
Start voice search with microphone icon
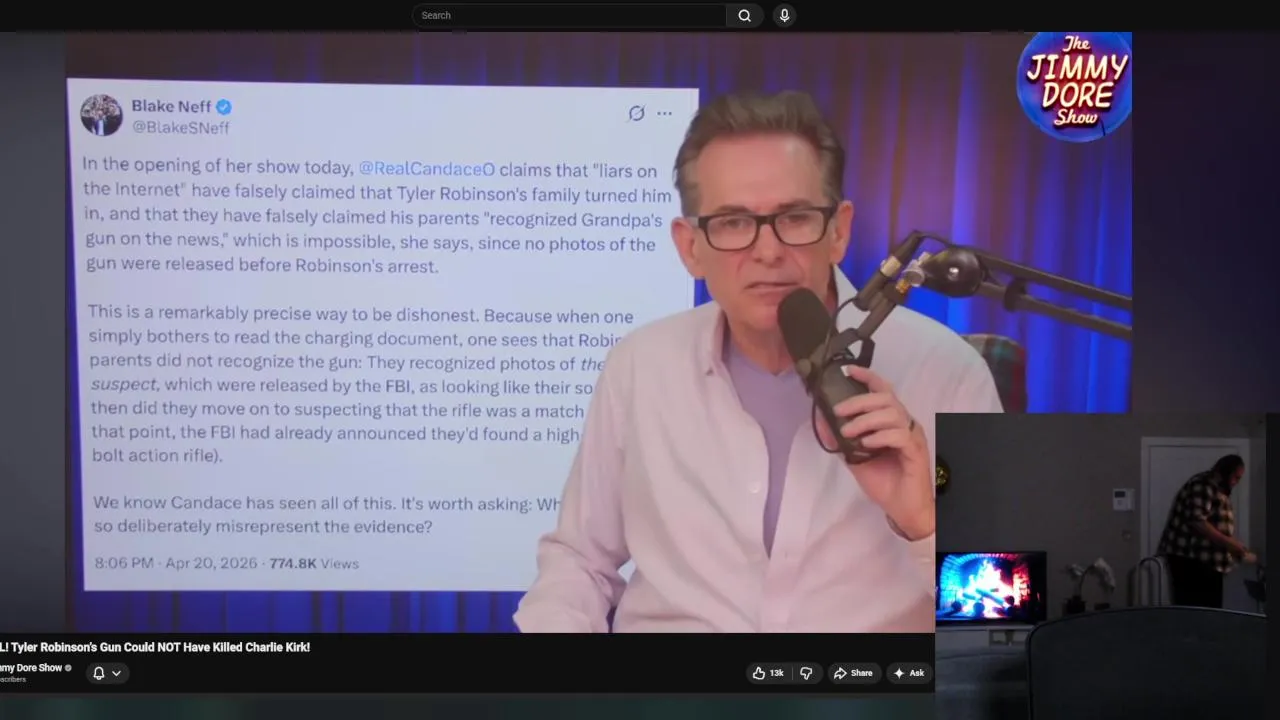click(x=784, y=15)
